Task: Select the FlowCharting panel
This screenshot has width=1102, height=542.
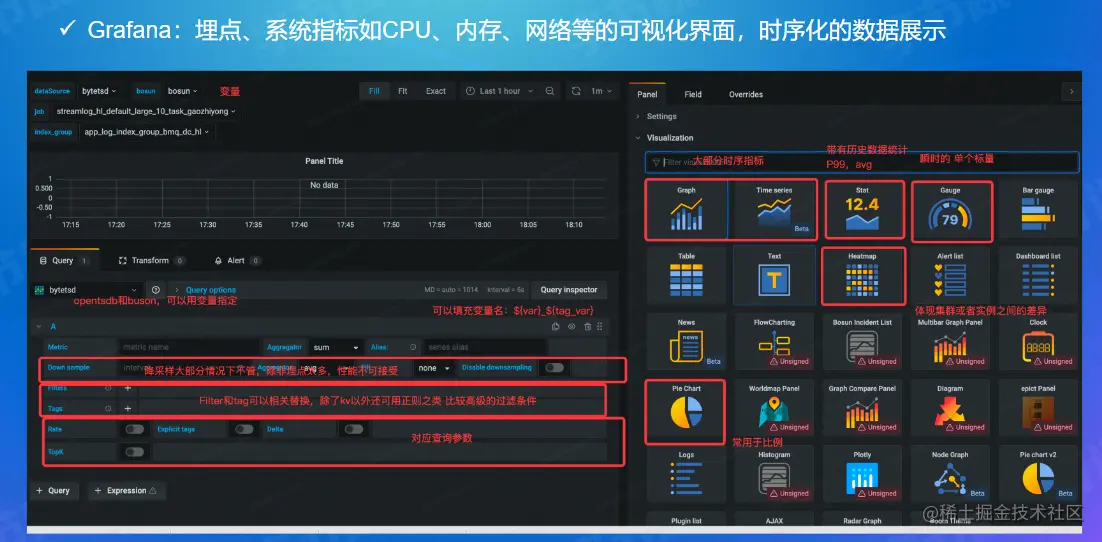Action: click(x=774, y=341)
